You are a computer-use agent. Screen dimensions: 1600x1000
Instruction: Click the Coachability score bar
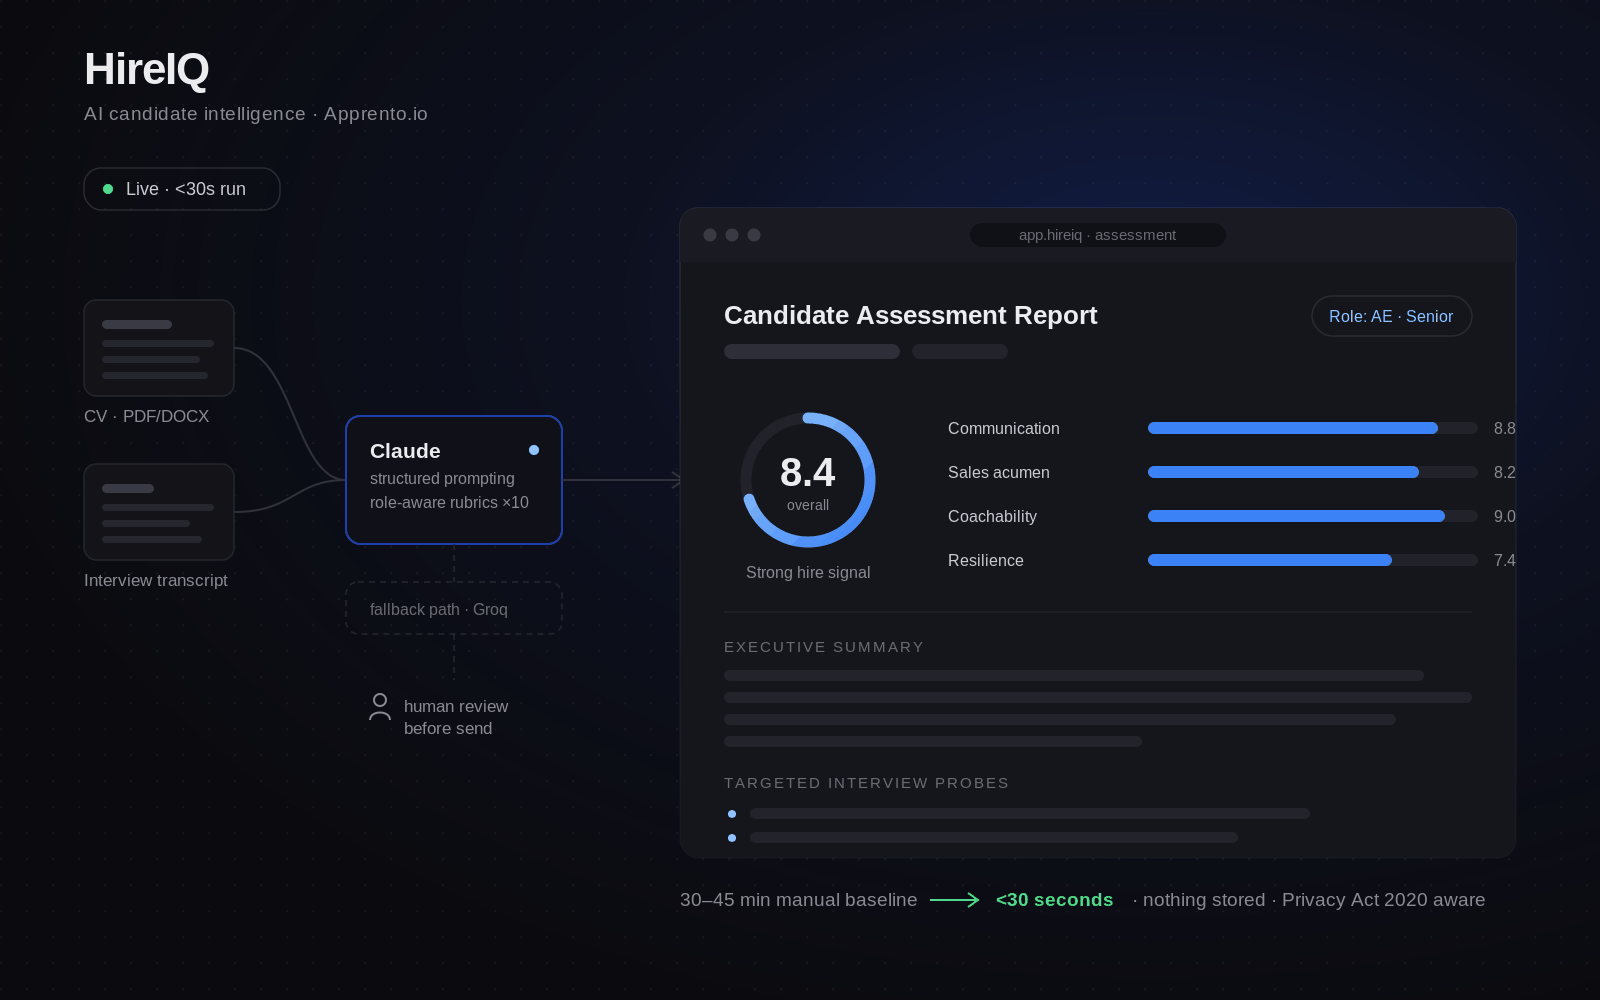(x=1313, y=516)
